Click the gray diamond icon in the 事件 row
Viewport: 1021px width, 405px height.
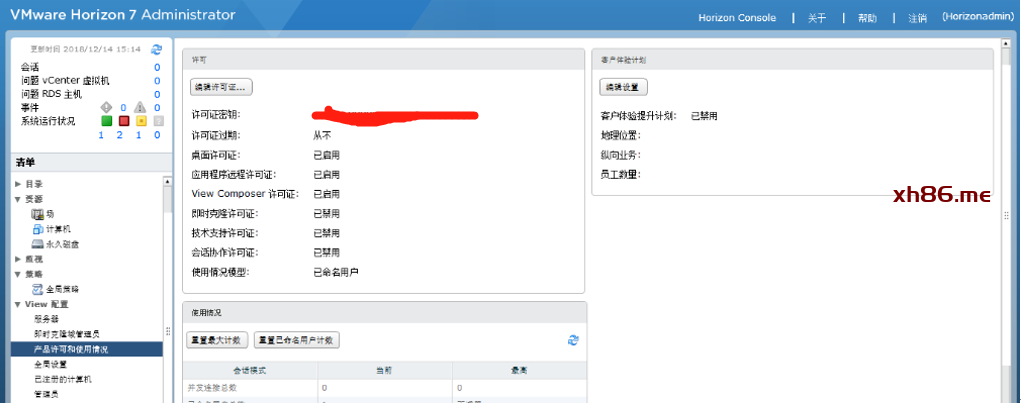tap(107, 108)
